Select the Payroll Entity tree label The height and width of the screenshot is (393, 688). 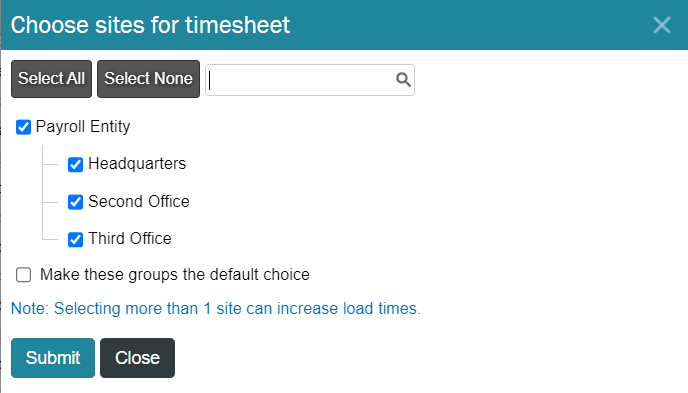pyautogui.click(x=83, y=127)
